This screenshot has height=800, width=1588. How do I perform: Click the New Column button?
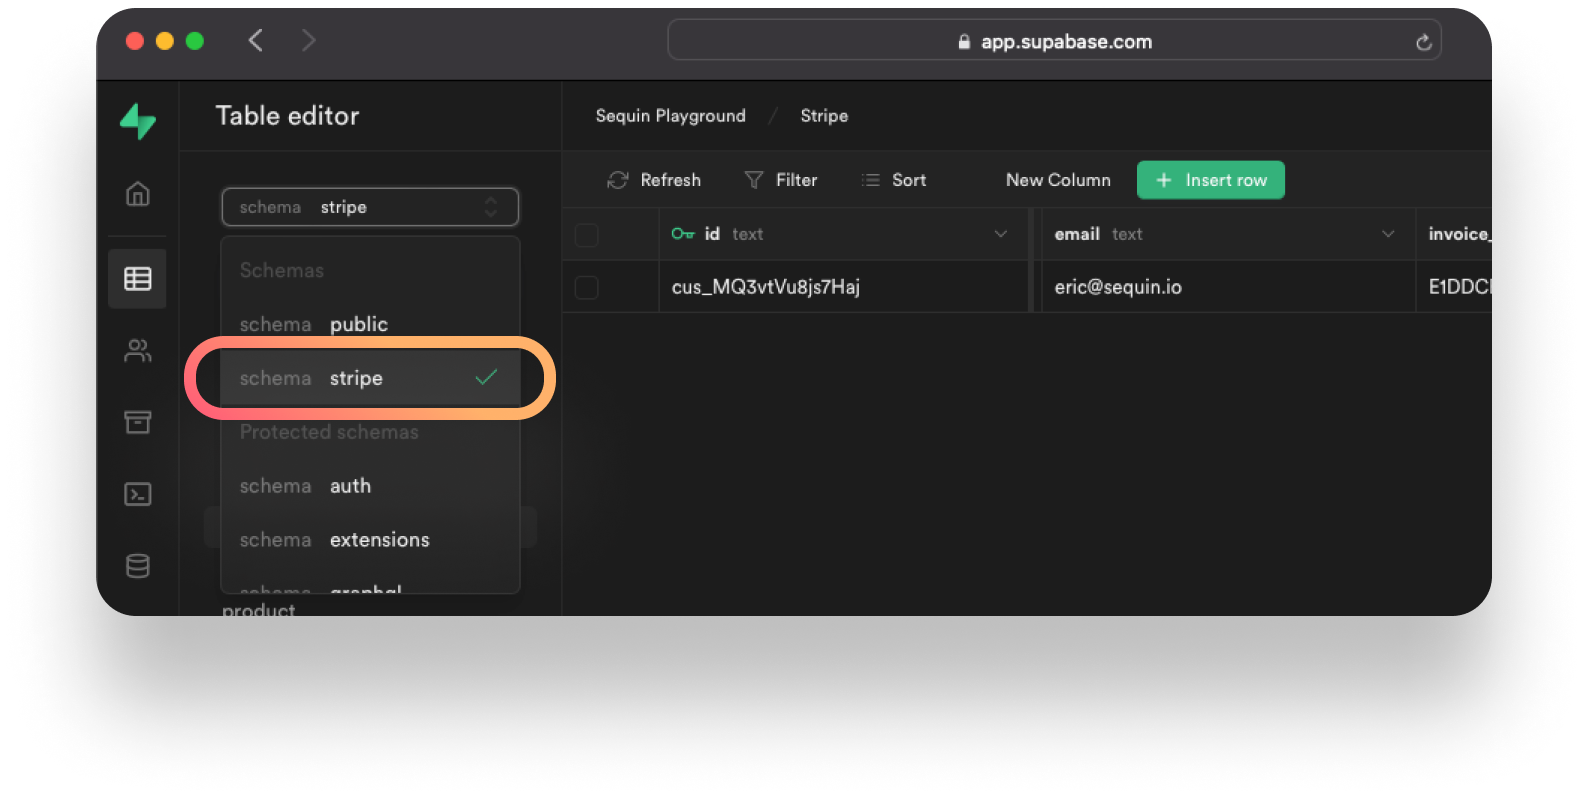(1058, 180)
